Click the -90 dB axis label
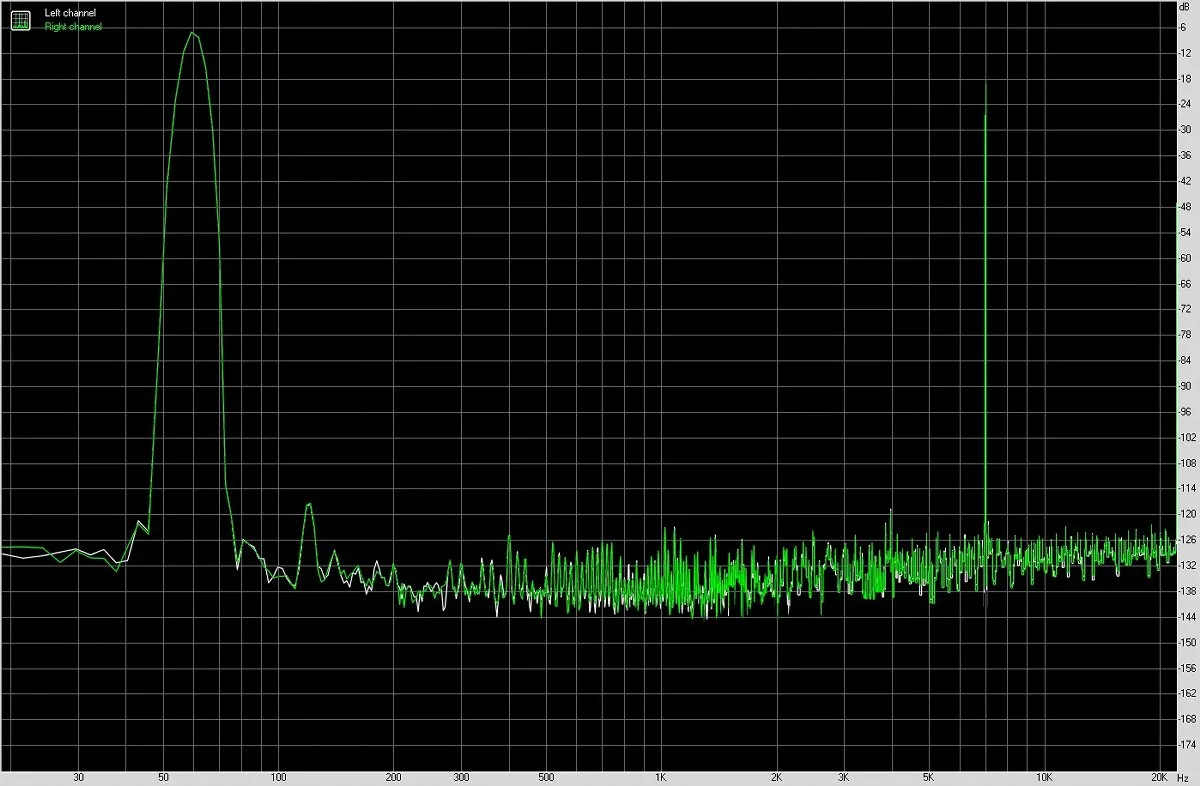 (x=1186, y=386)
